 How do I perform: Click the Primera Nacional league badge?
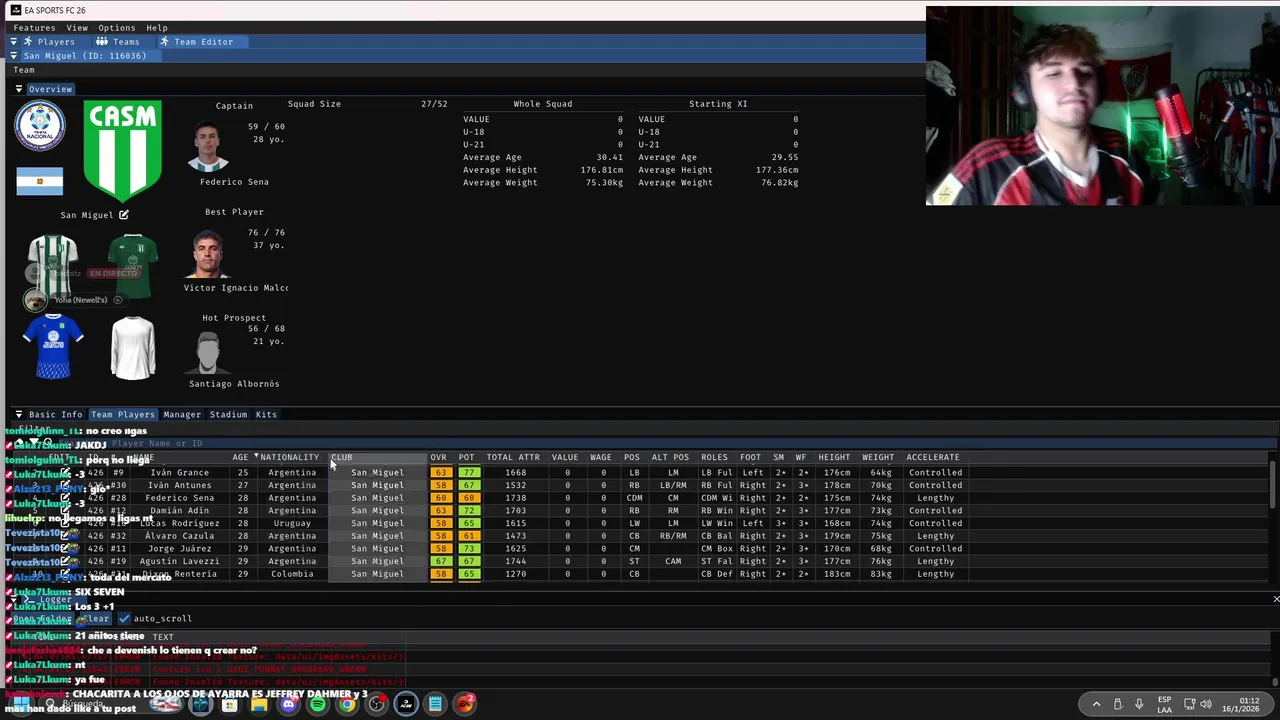pos(40,126)
